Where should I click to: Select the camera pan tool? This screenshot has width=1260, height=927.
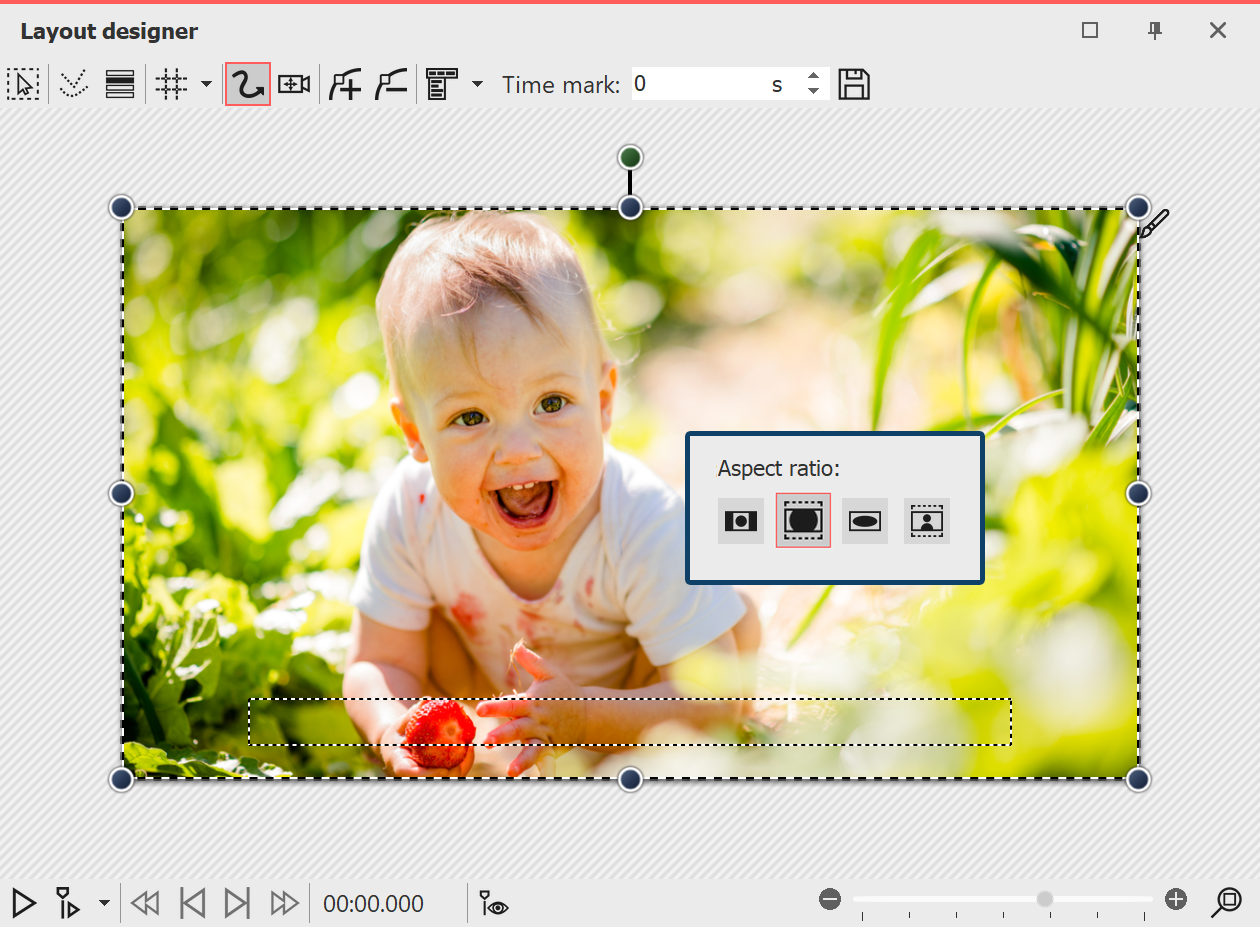click(291, 84)
